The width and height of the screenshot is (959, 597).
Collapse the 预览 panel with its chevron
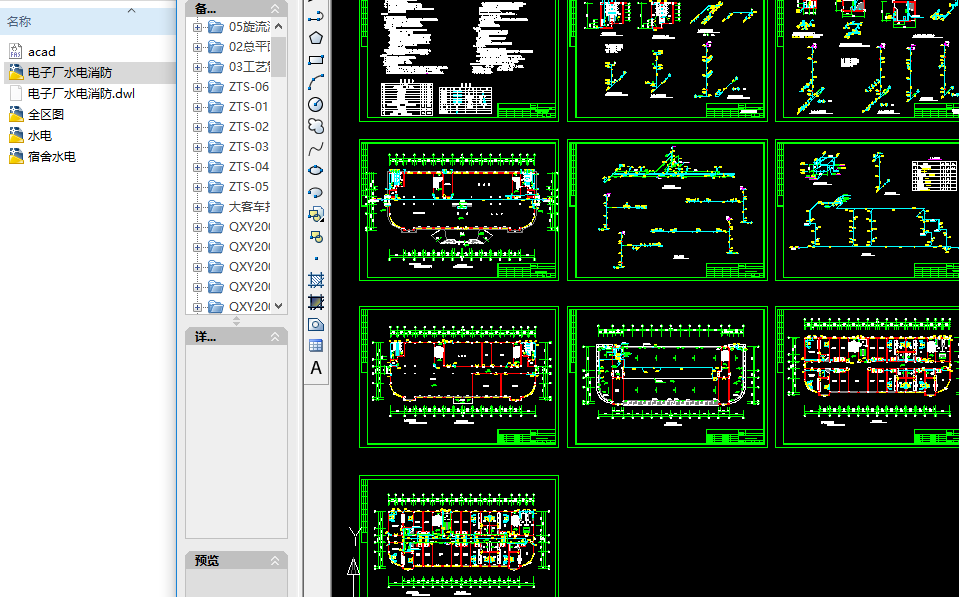(275, 560)
